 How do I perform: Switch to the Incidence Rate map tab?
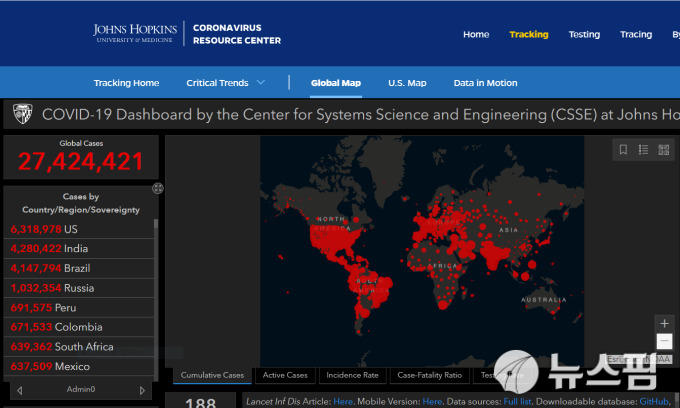pos(352,375)
